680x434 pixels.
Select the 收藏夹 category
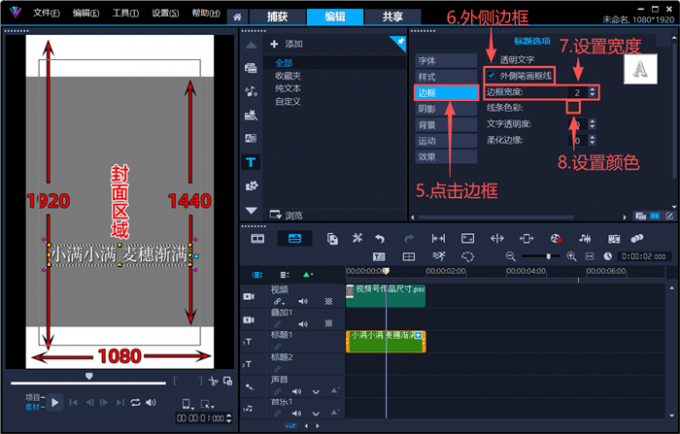tap(288, 76)
